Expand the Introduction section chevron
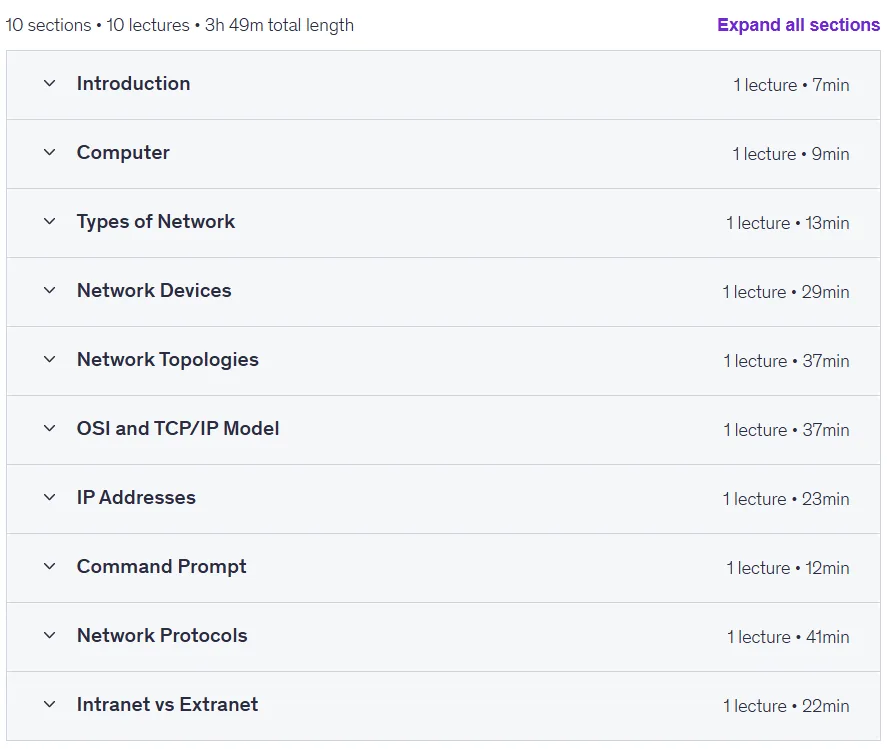This screenshot has height=749, width=887. [x=50, y=84]
